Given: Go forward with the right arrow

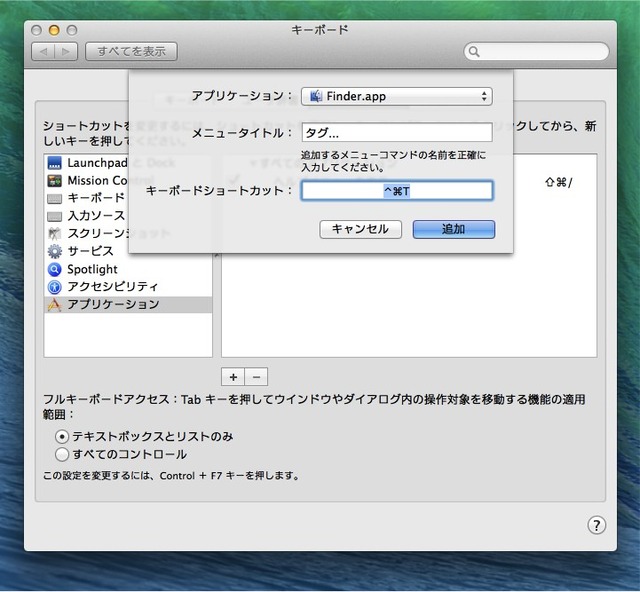Looking at the screenshot, I should pyautogui.click(x=66, y=52).
